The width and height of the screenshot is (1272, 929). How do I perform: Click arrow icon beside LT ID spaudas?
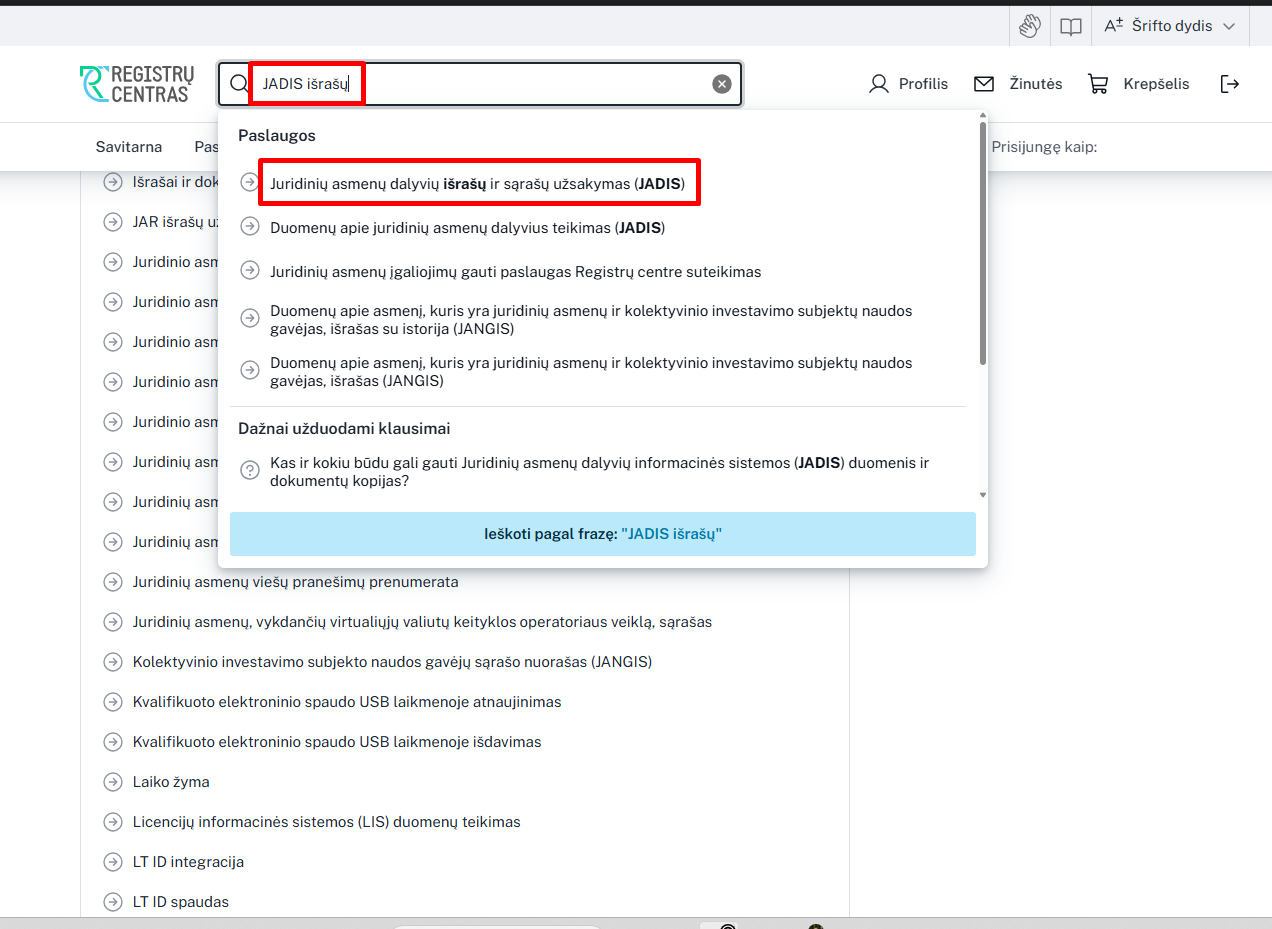point(113,902)
